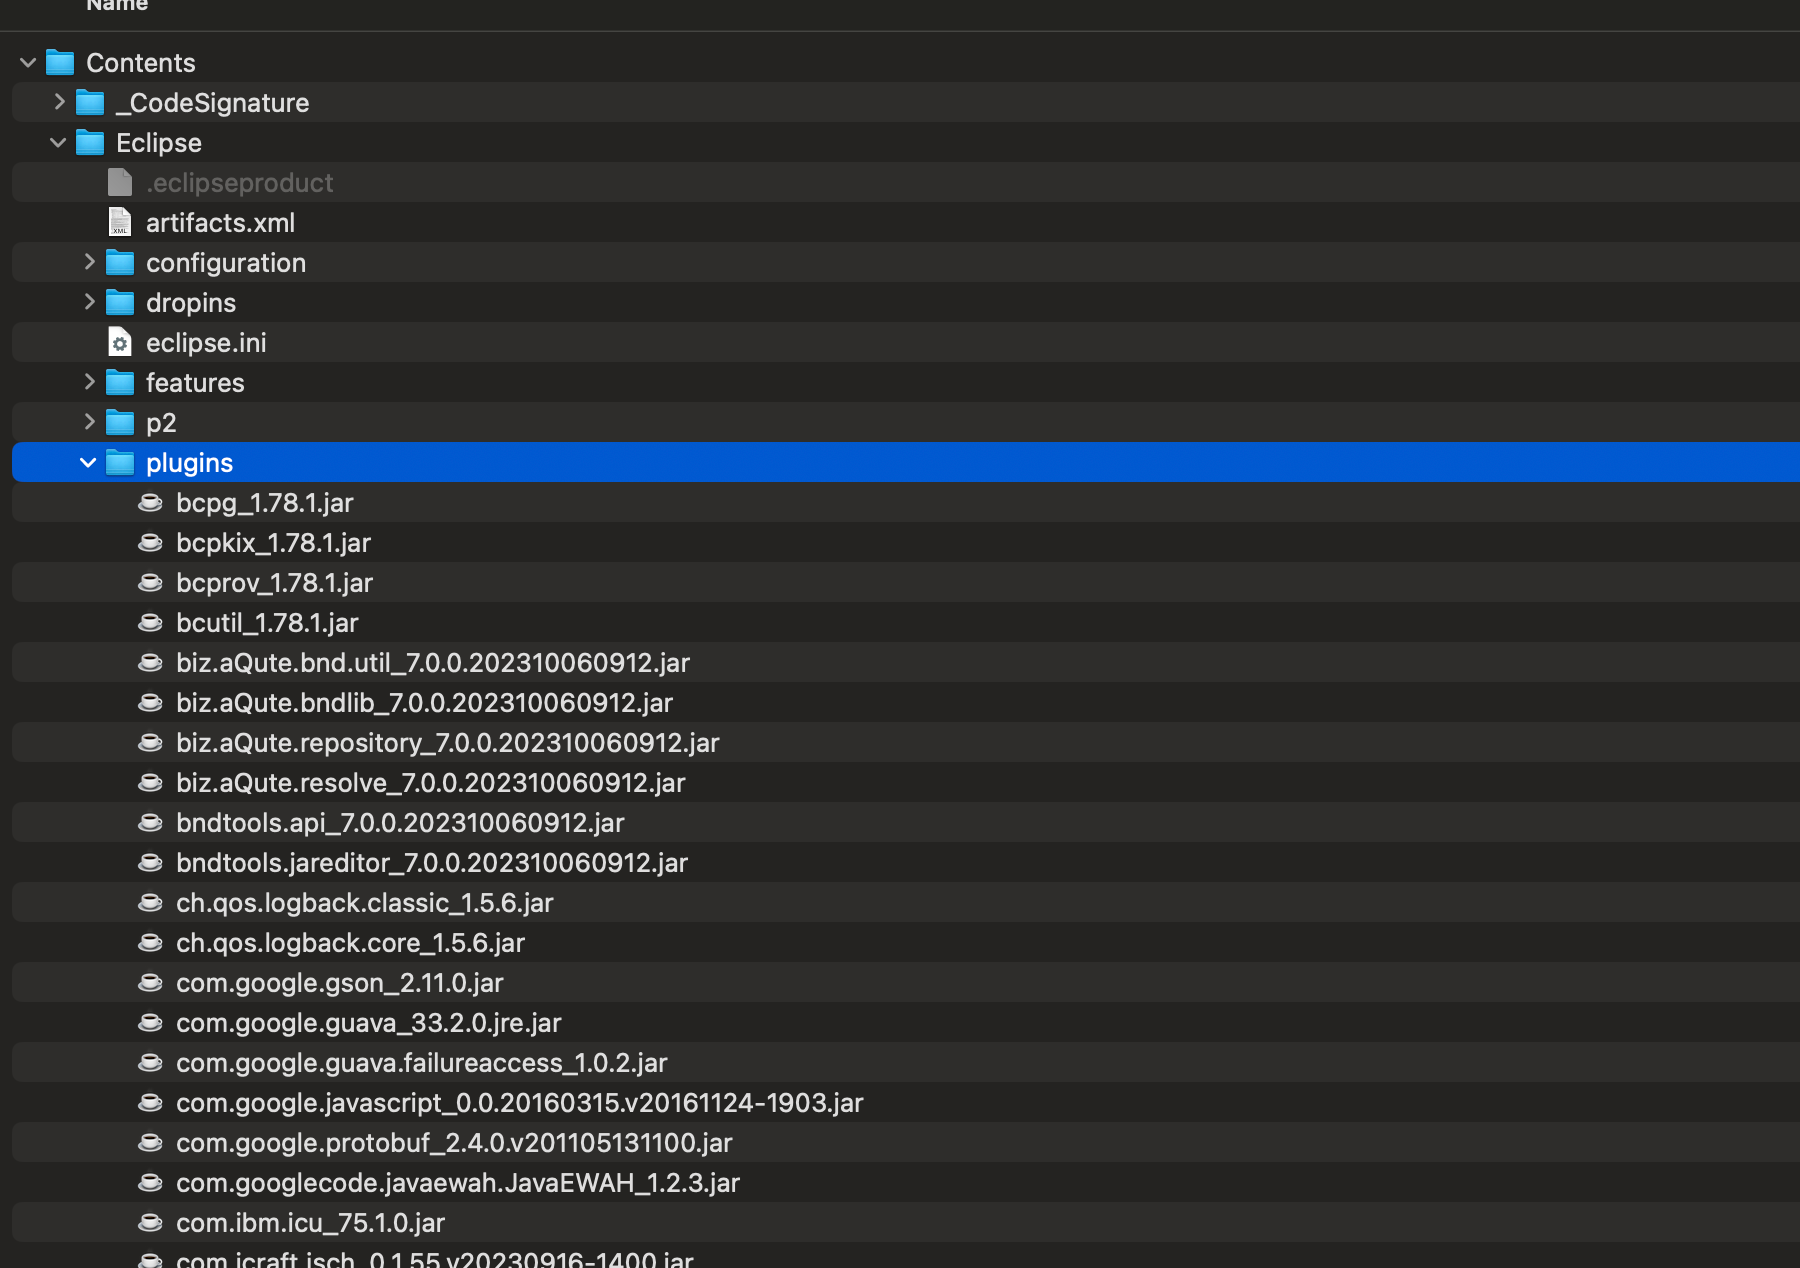Click the bcpg_1.78.1.jar coffee cup icon
This screenshot has width=1800, height=1268.
pyautogui.click(x=150, y=502)
